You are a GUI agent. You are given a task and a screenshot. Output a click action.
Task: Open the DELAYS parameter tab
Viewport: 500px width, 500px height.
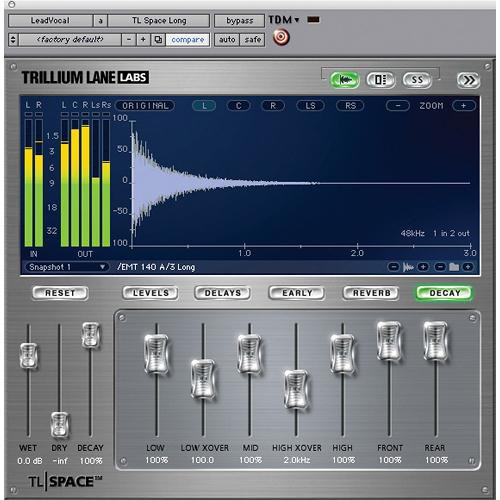point(223,293)
